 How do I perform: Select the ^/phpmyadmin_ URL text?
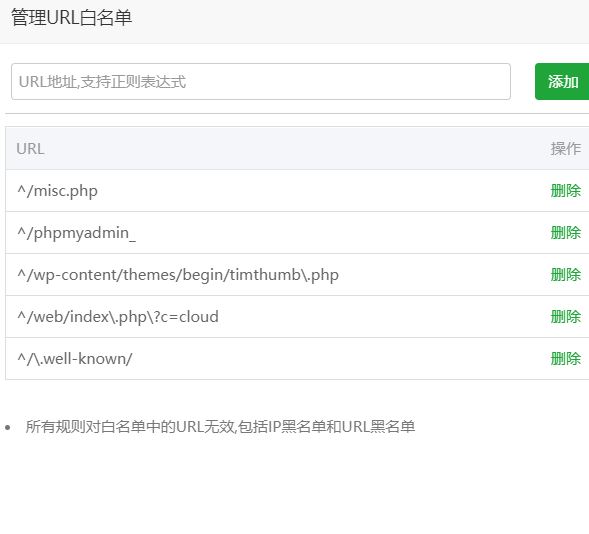click(76, 233)
